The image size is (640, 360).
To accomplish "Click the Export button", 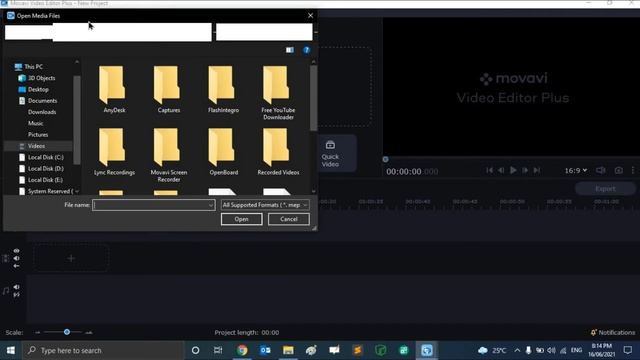I will (x=605, y=189).
